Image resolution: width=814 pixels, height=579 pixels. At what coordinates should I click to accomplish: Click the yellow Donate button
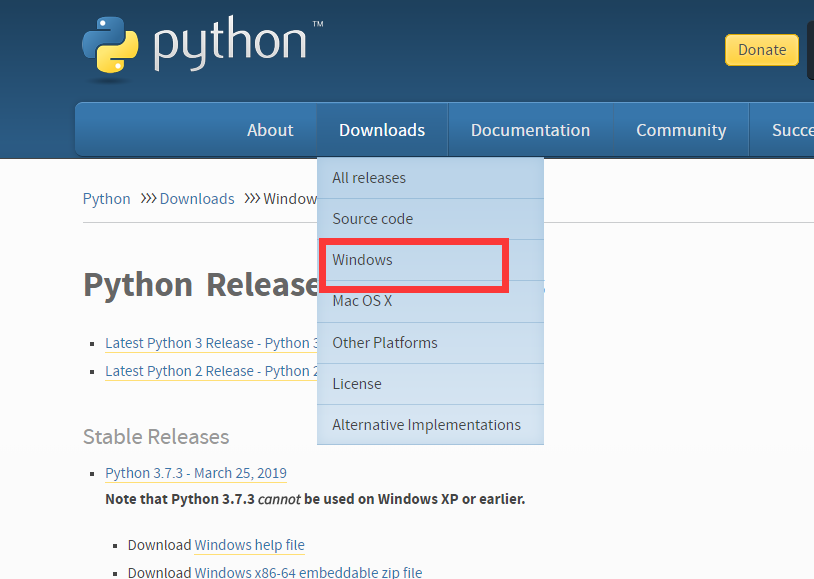click(x=762, y=50)
